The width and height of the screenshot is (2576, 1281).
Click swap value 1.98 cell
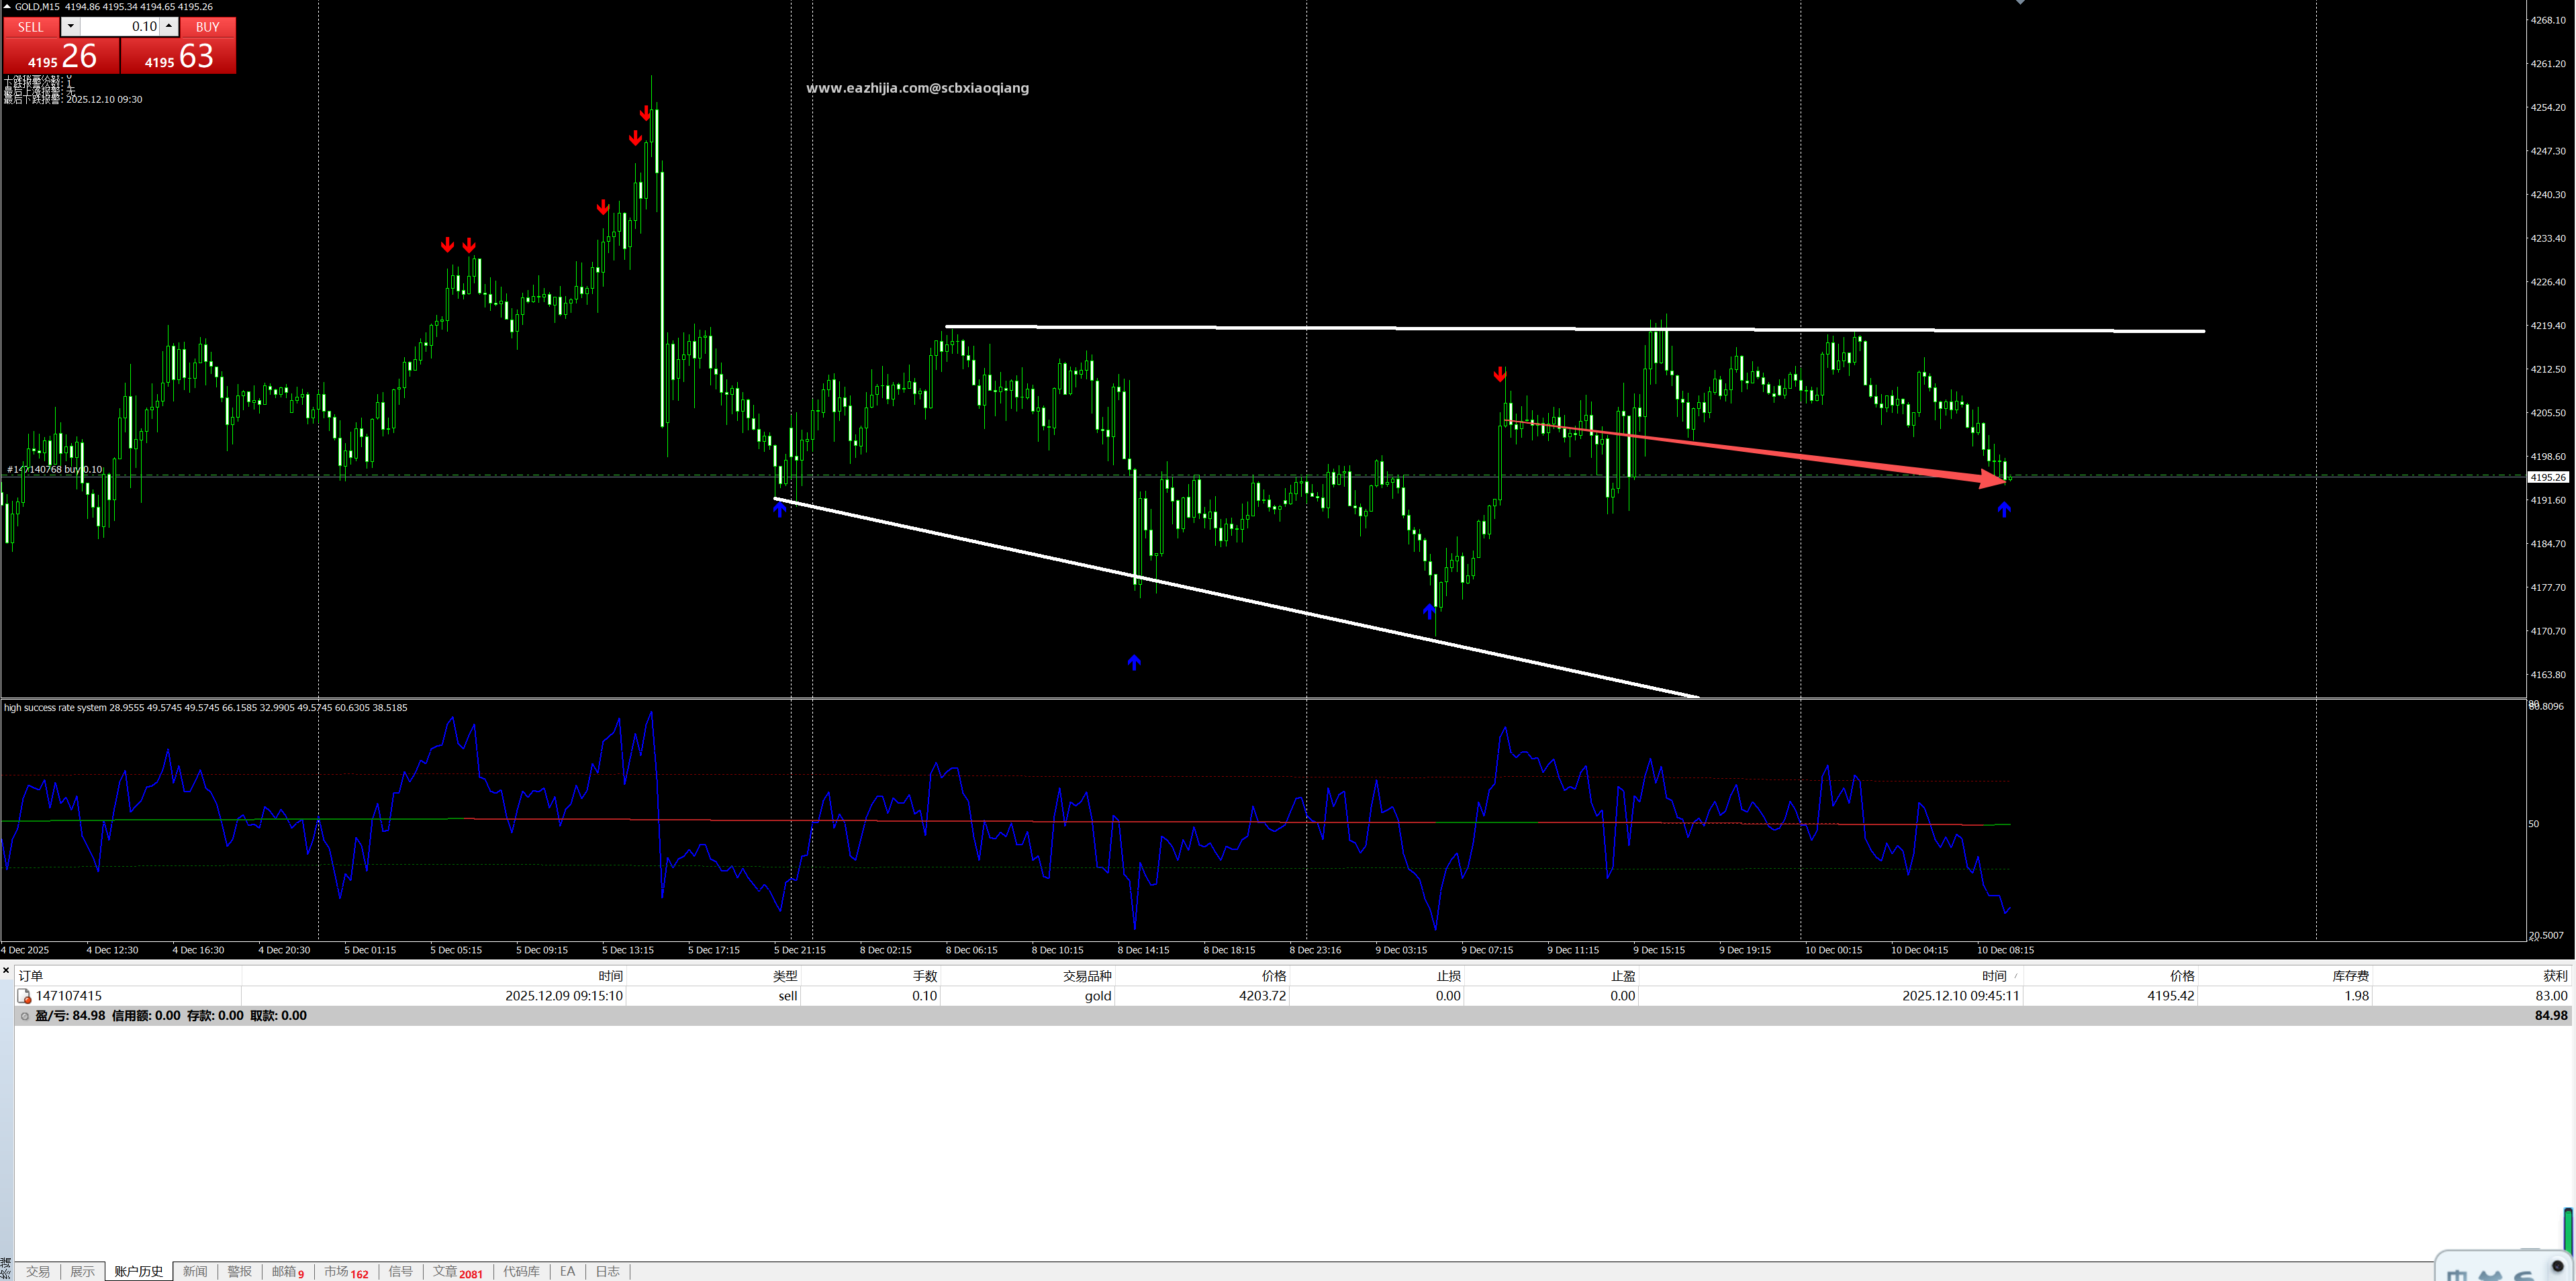(x=2356, y=996)
